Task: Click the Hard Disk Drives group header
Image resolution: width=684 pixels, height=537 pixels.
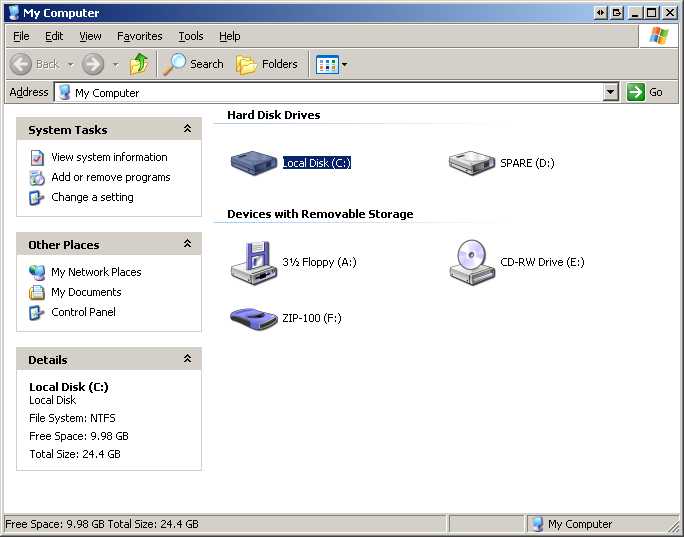Action: coord(274,115)
